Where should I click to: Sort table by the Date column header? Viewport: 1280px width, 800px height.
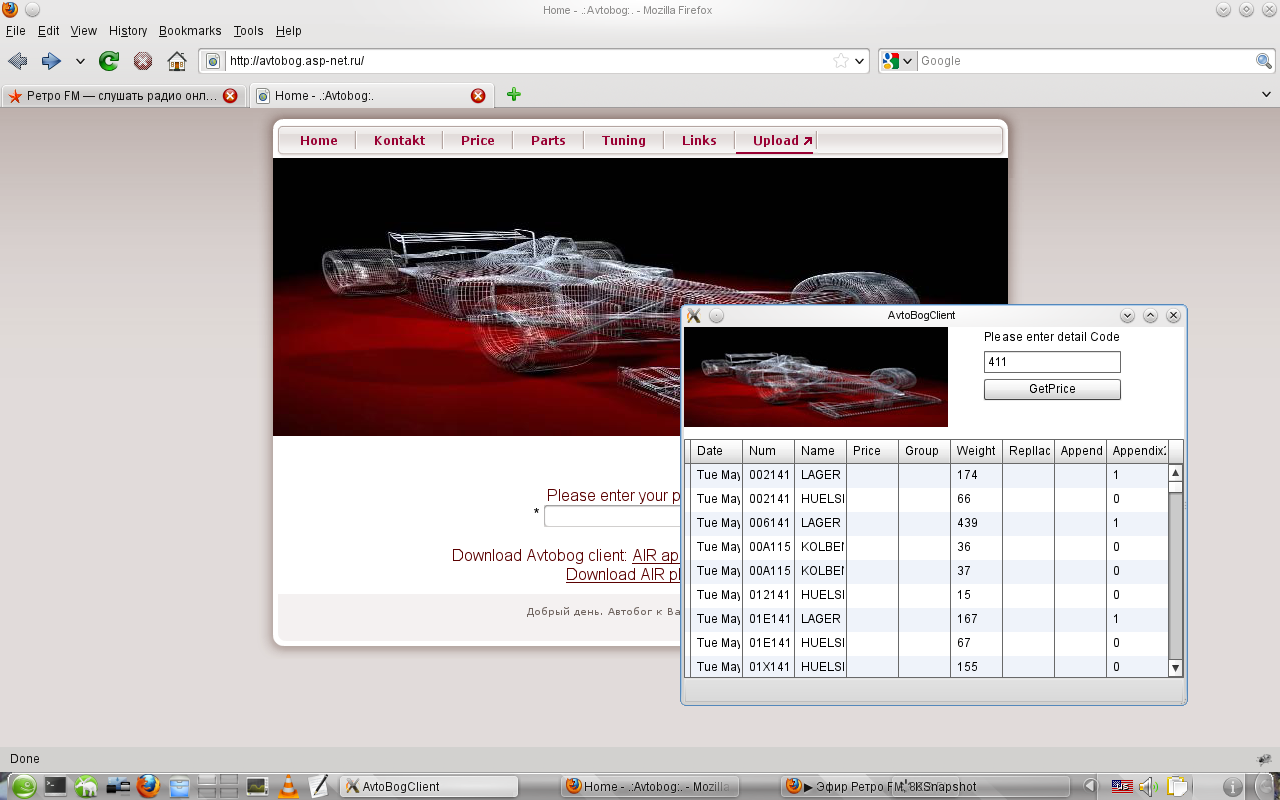[x=716, y=451]
